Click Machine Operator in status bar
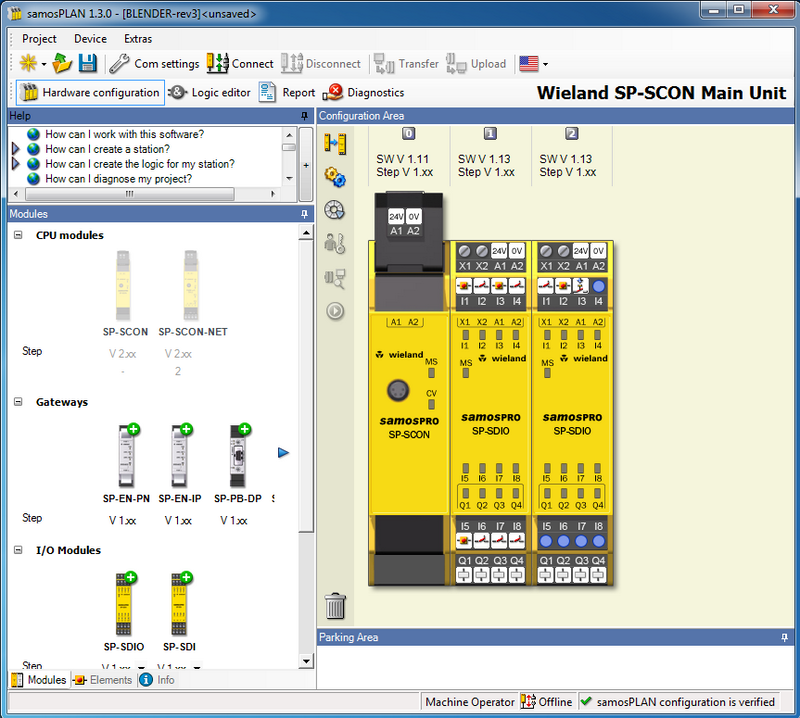 point(470,702)
